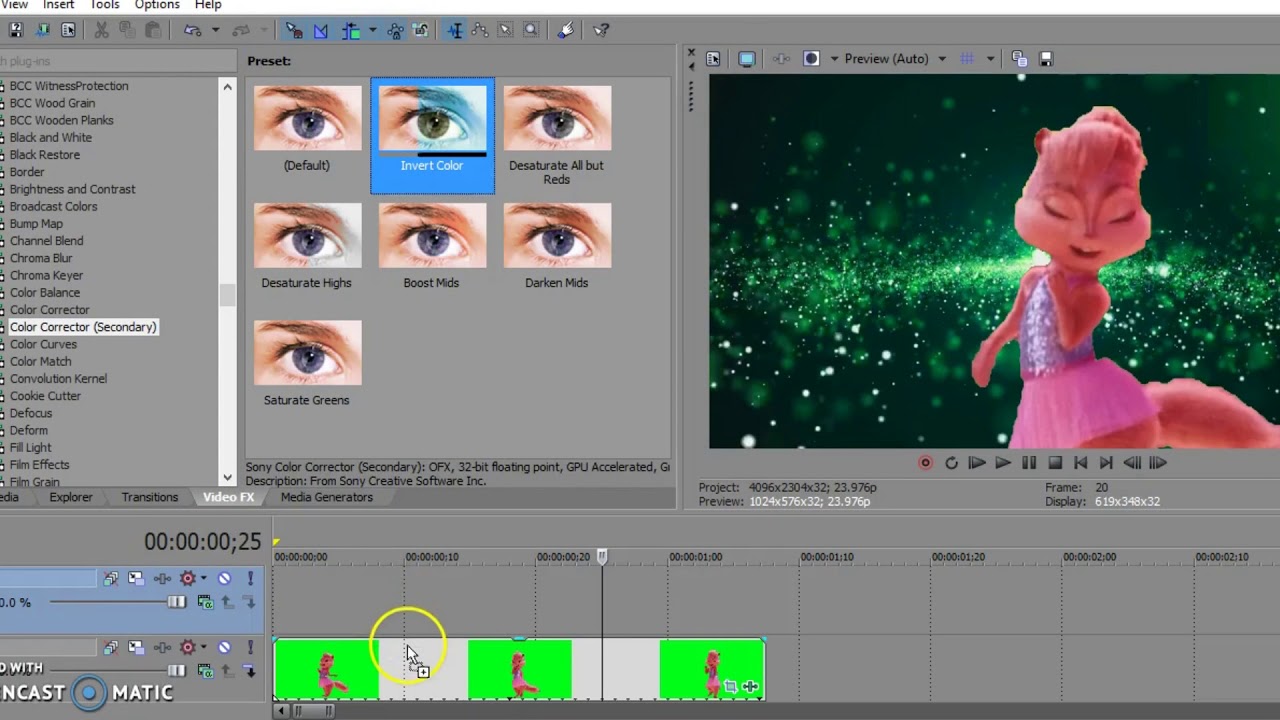Click the Make Compositing Child arrow on the bottom track

point(248,670)
